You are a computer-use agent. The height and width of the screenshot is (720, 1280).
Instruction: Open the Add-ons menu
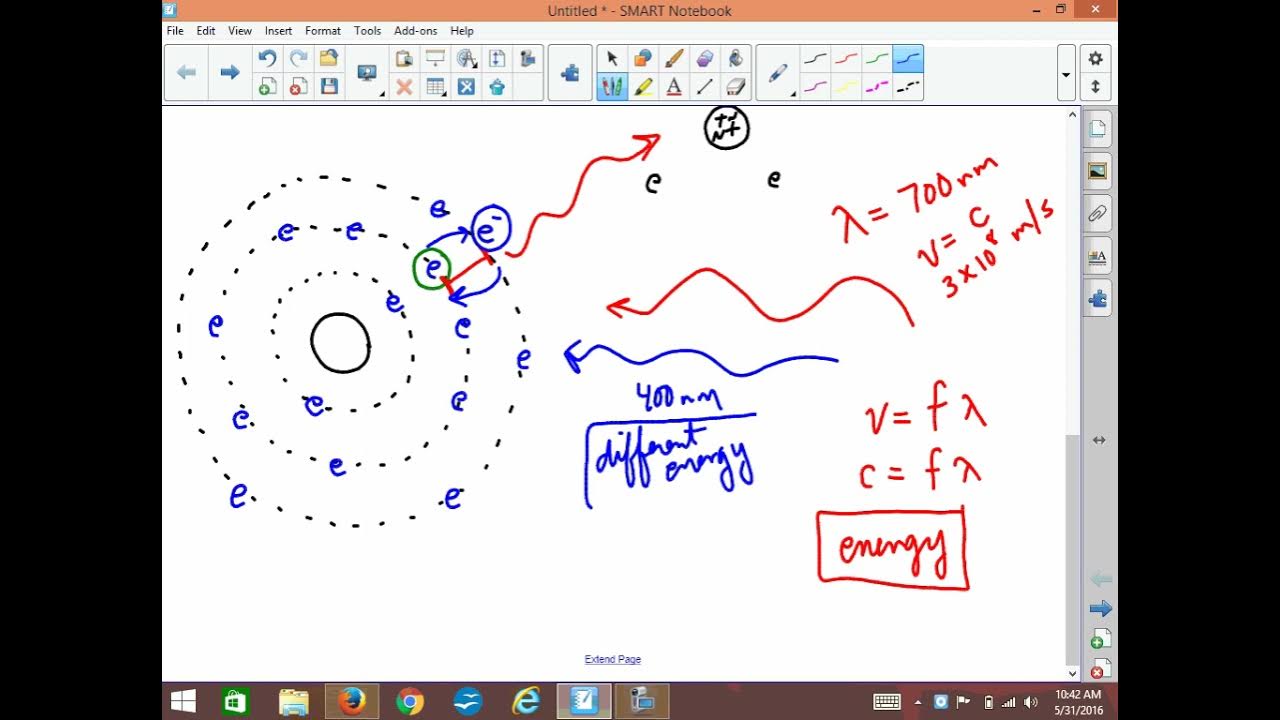click(x=415, y=31)
